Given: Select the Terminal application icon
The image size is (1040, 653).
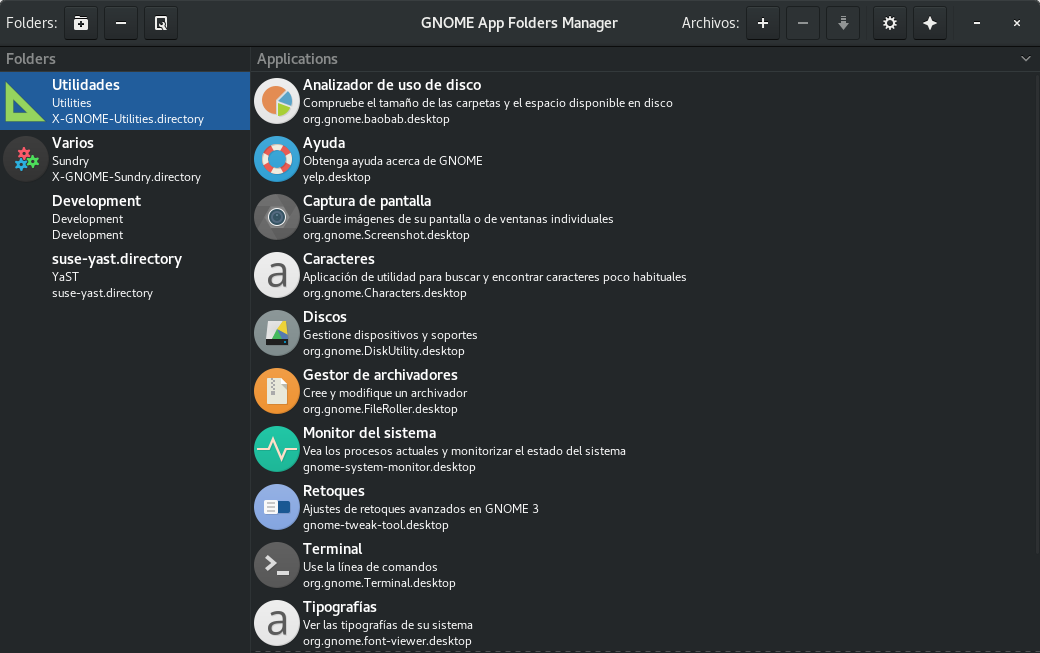Looking at the screenshot, I should [277, 565].
